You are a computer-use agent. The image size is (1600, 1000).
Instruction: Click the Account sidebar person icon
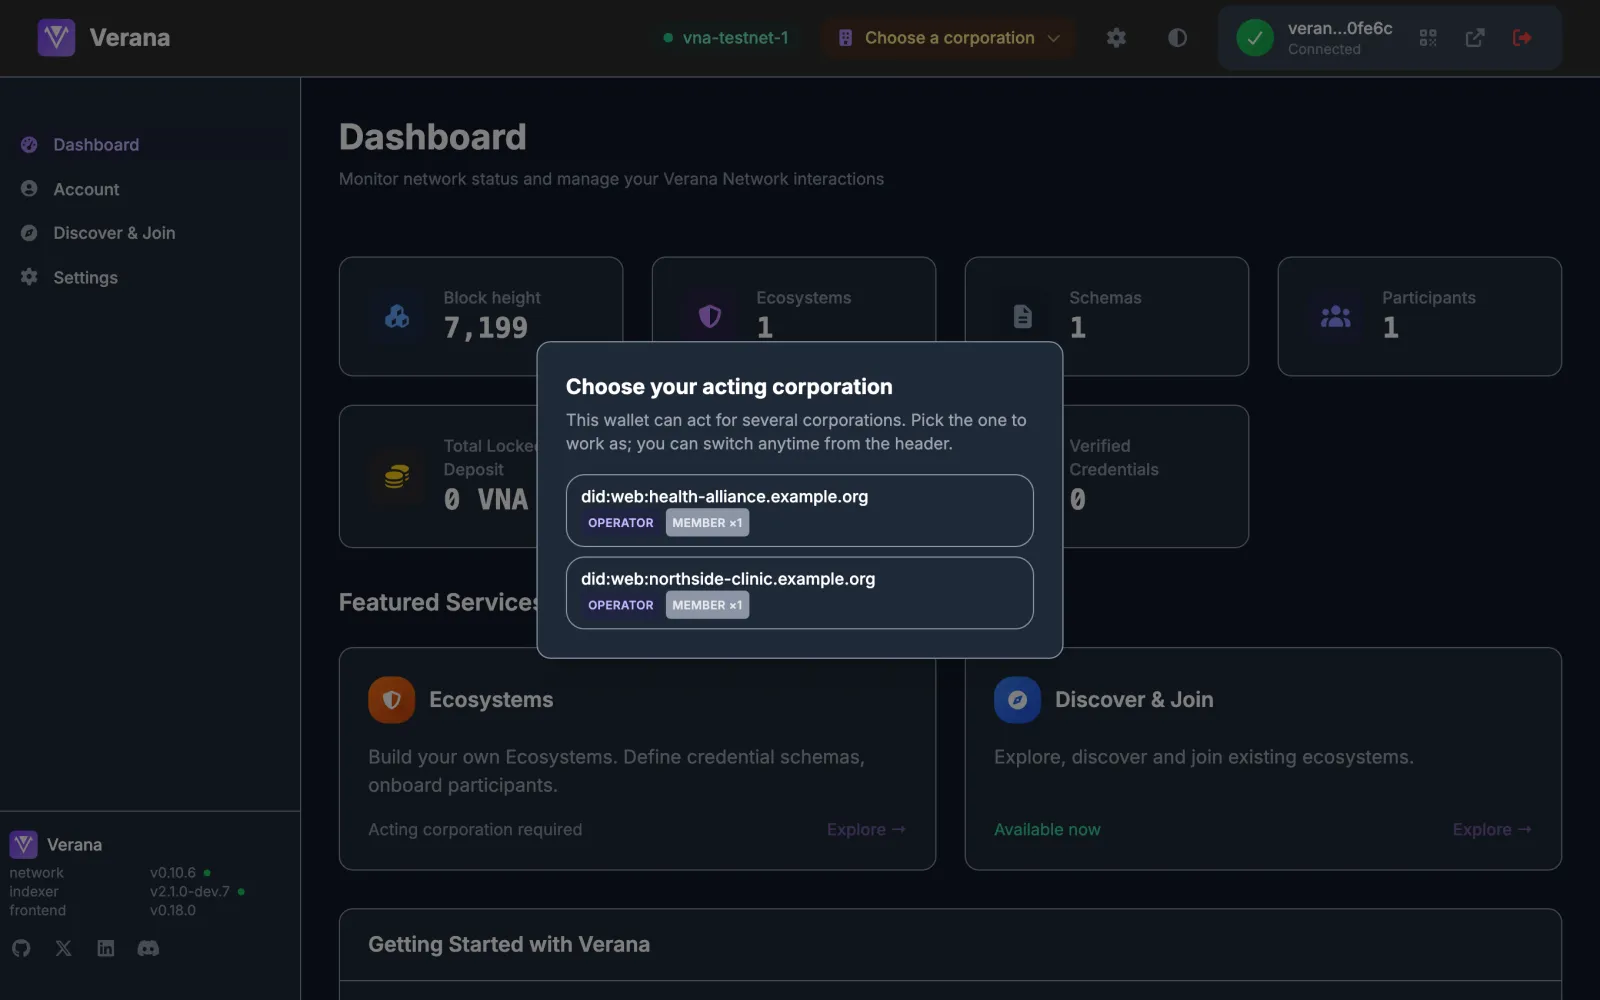coord(29,189)
